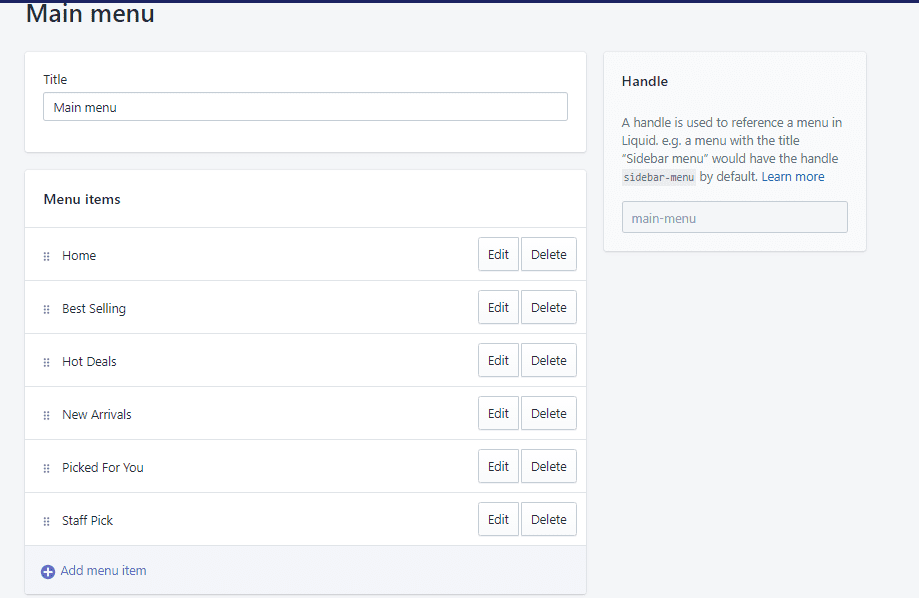
Task: Select the Hot Deals item label
Action: click(89, 362)
